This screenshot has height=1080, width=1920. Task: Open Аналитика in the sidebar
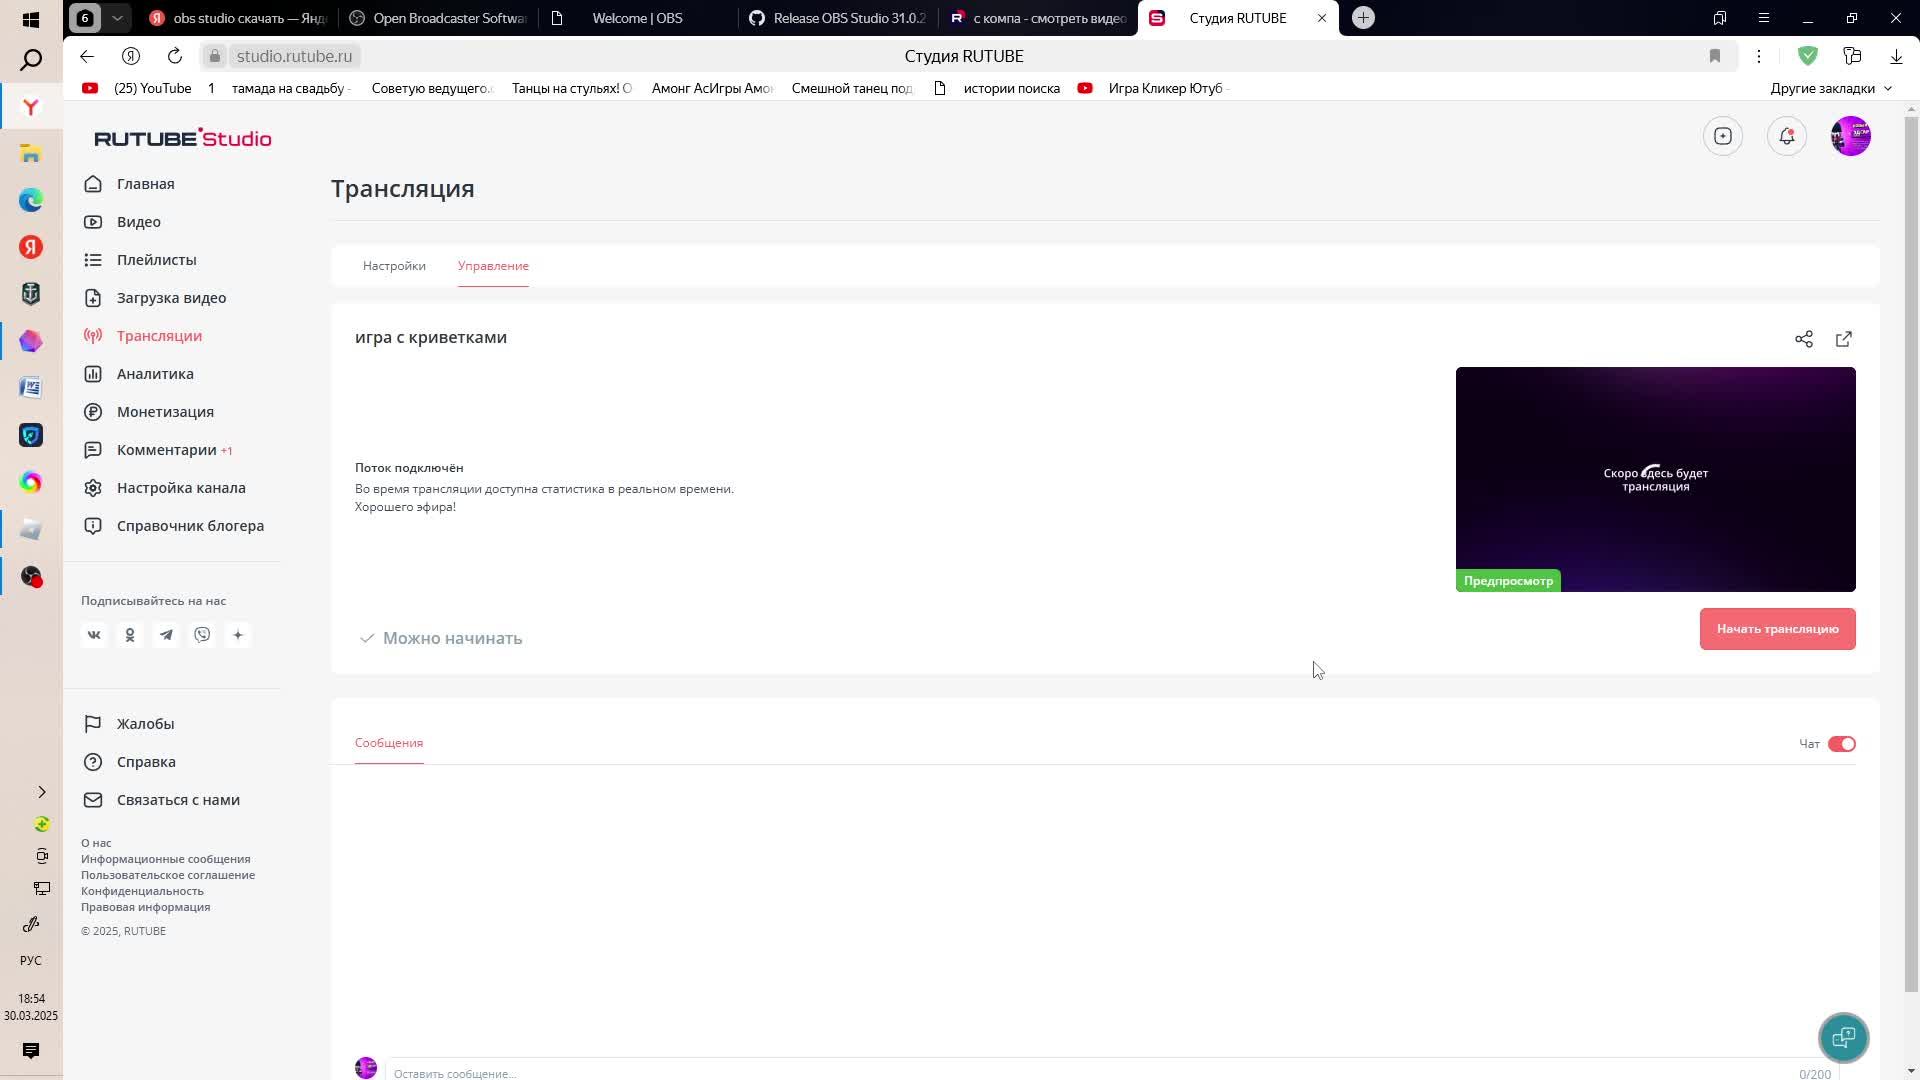(x=155, y=374)
